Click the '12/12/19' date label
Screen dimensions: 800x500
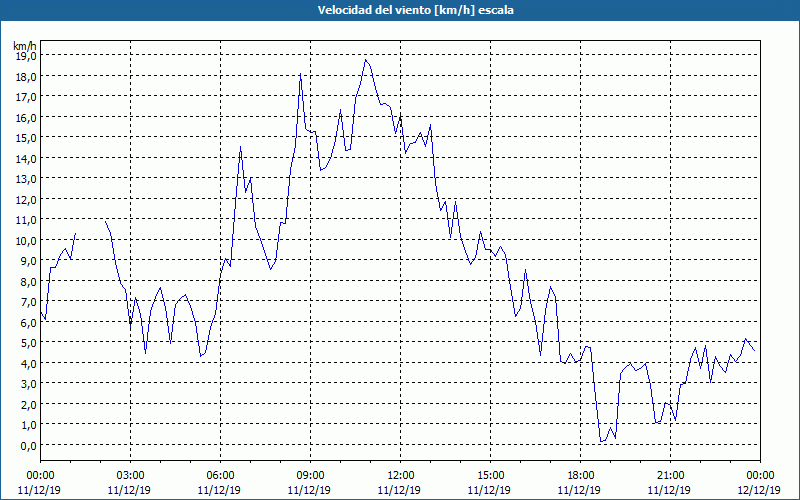759,490
